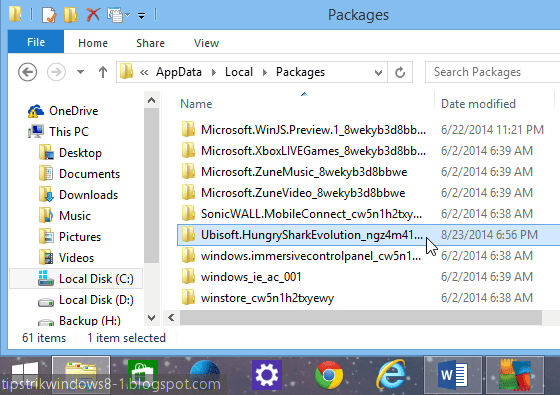
Task: Click the 8/23/2014 6:56 PM date cell
Action: click(x=489, y=235)
